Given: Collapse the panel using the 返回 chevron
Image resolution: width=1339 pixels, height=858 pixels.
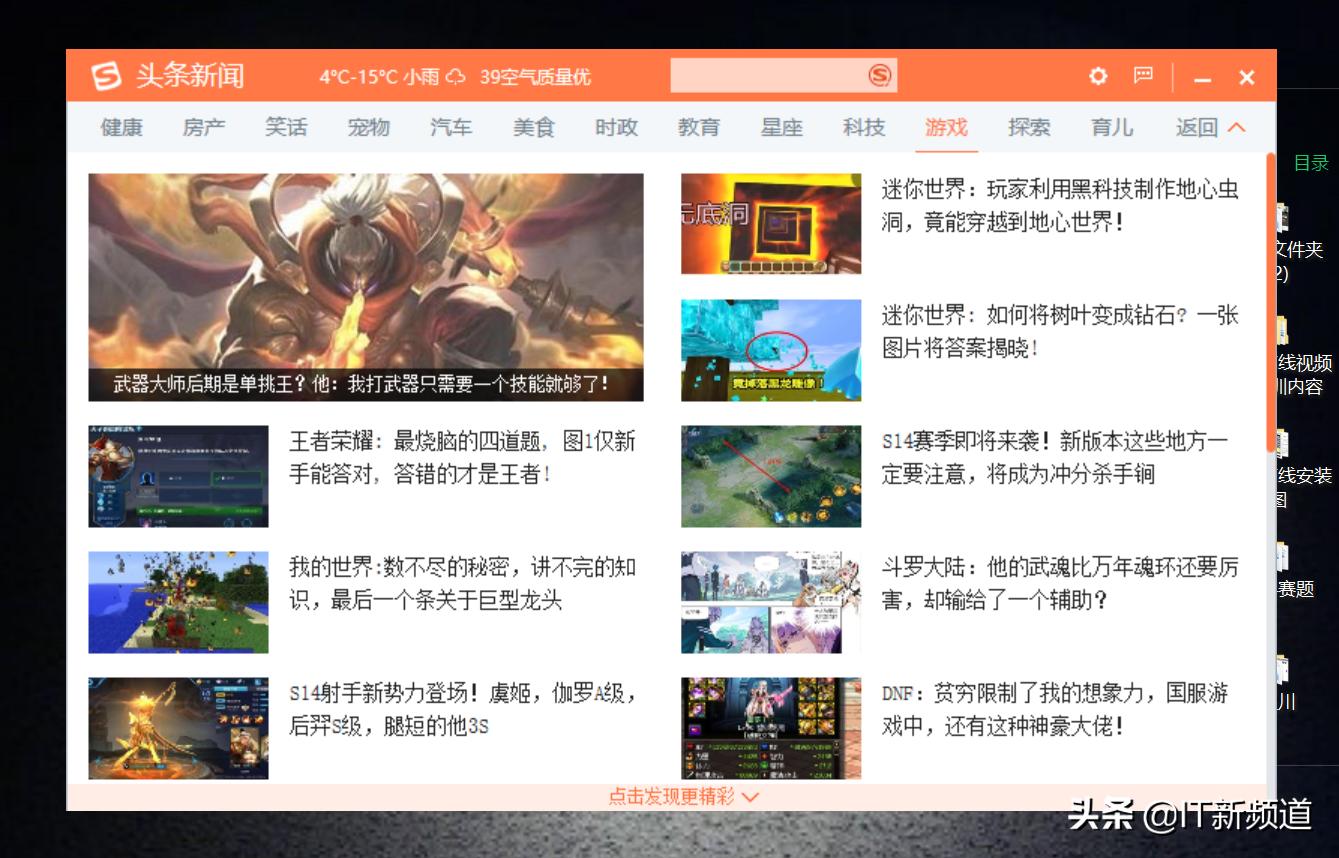Looking at the screenshot, I should (1236, 128).
